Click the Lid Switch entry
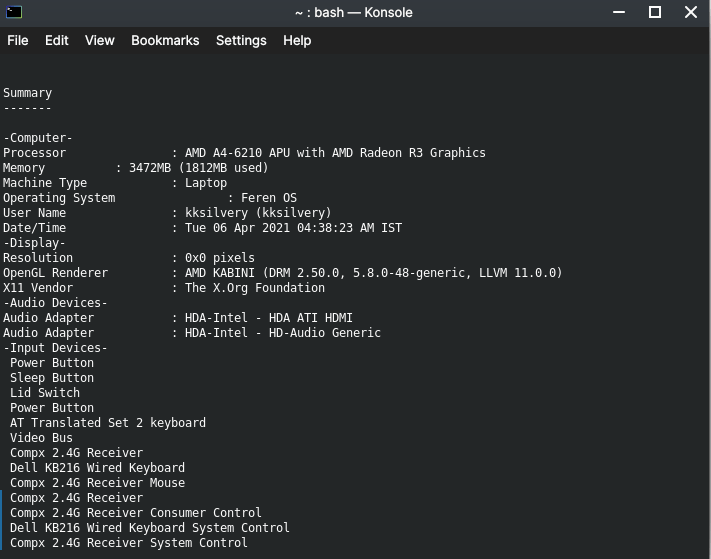This screenshot has width=711, height=559. [45, 393]
